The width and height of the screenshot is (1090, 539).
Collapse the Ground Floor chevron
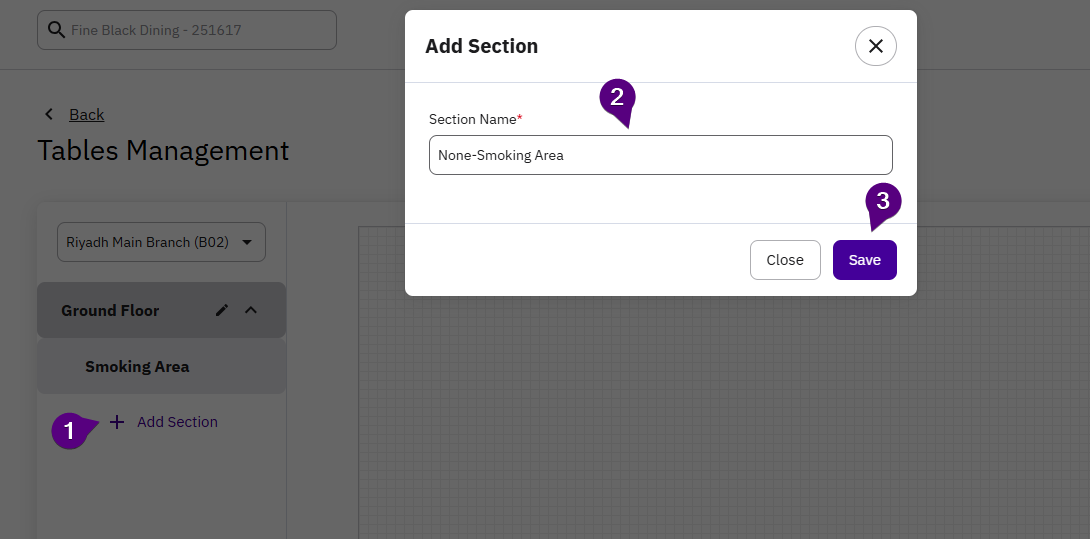251,310
